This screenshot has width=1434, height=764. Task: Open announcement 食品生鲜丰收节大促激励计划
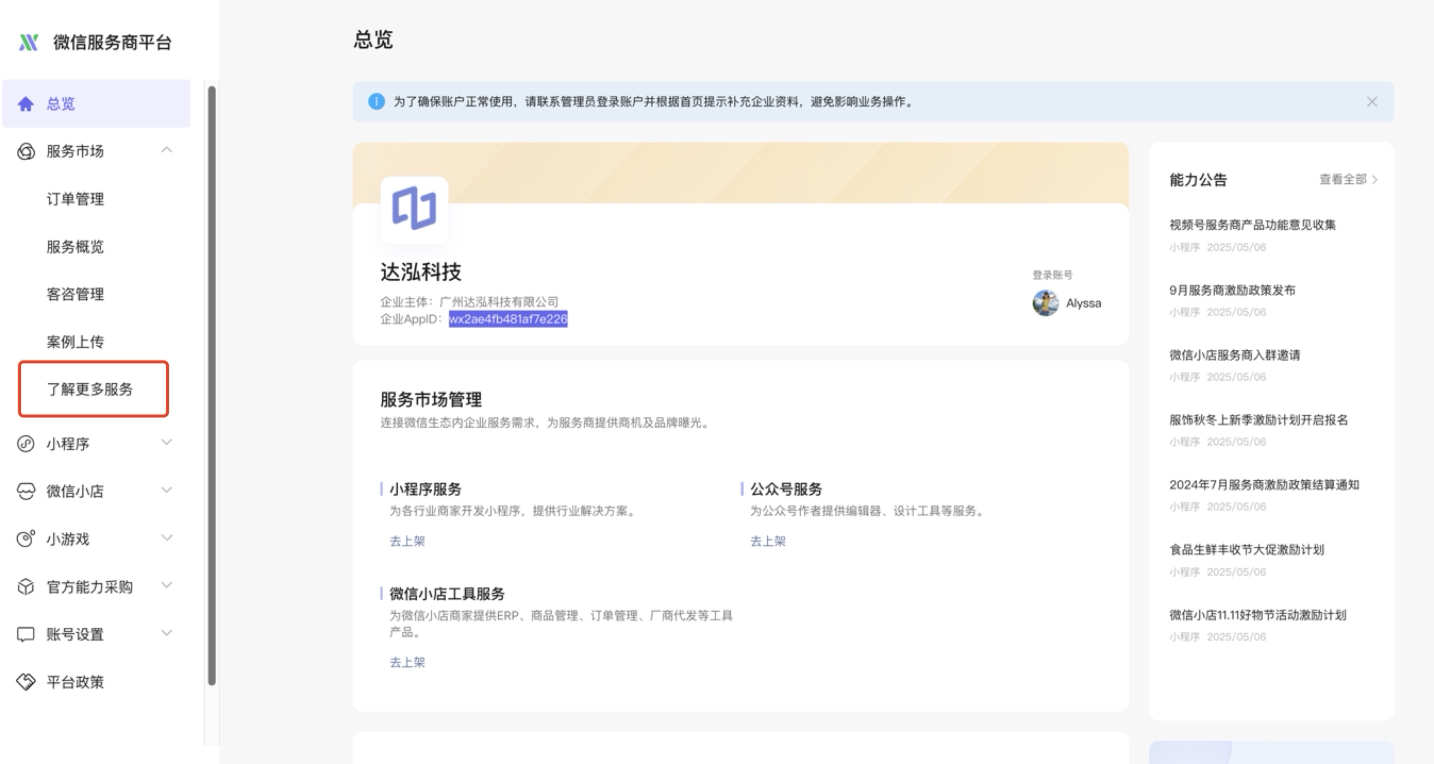pyautogui.click(x=1247, y=550)
